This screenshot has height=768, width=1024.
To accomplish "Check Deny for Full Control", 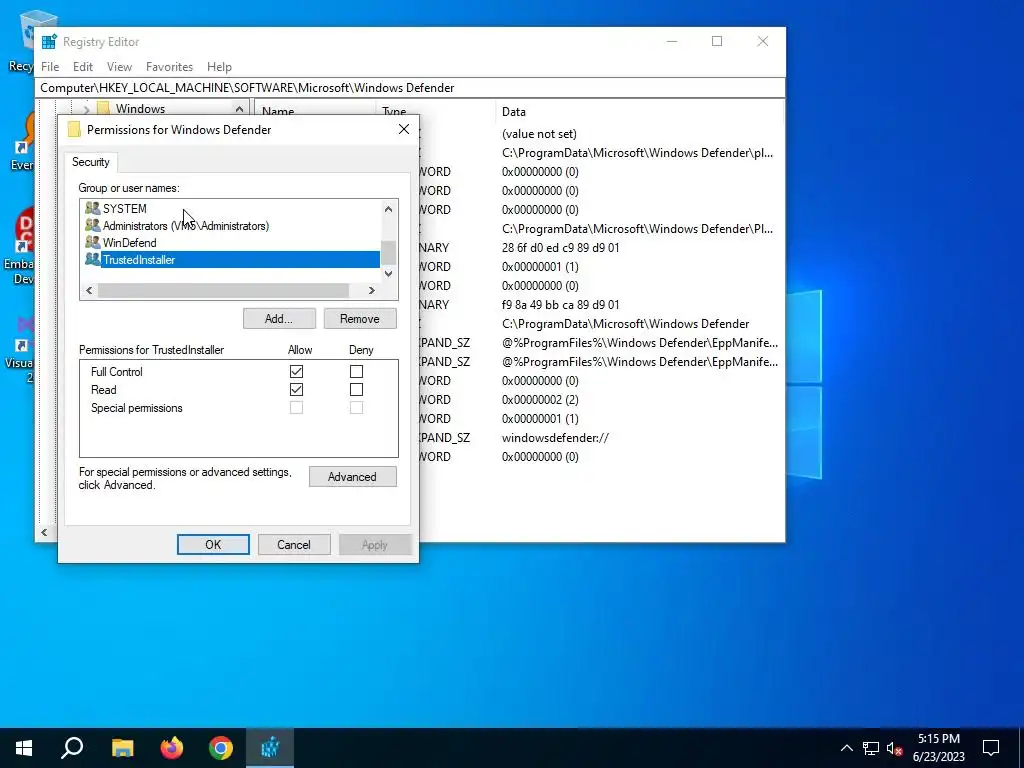I will coord(357,372).
